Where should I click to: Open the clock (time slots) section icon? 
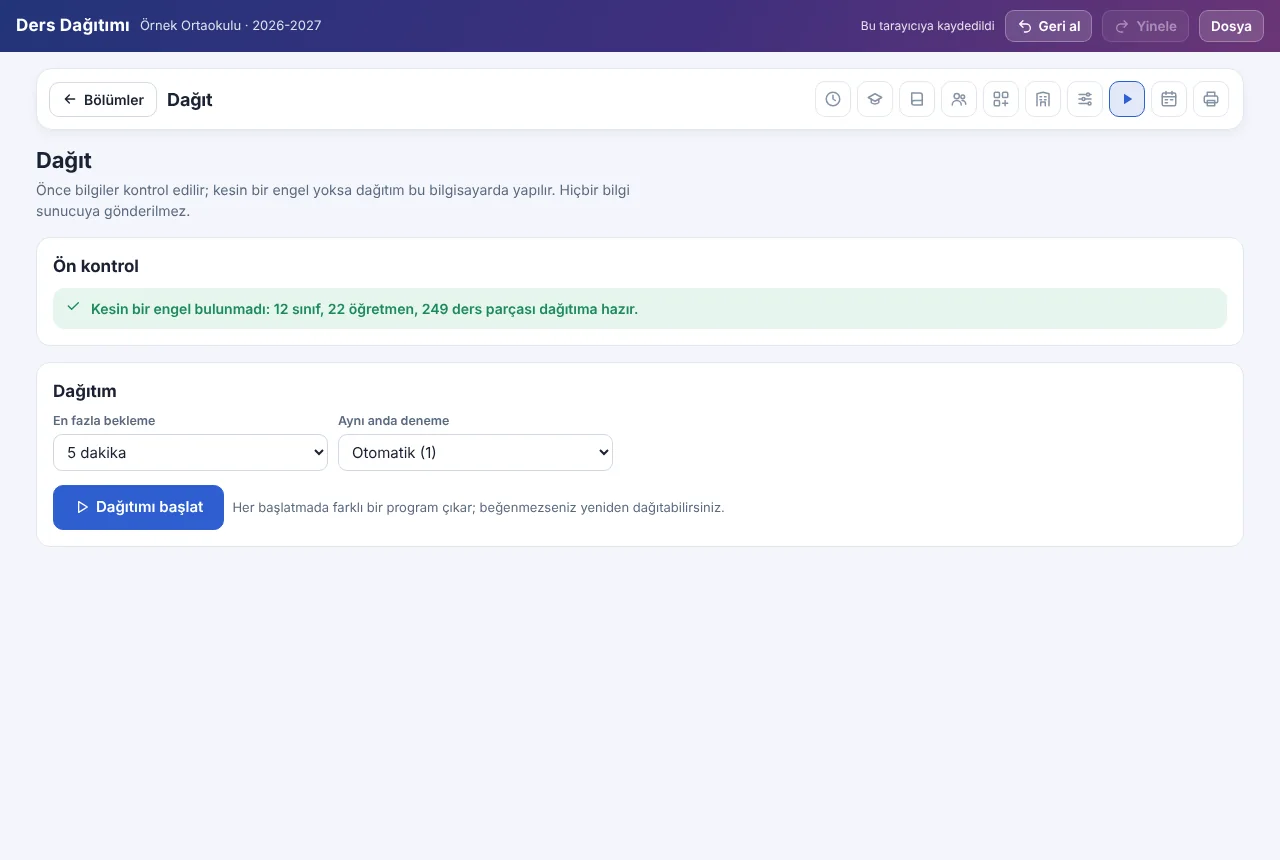click(833, 99)
